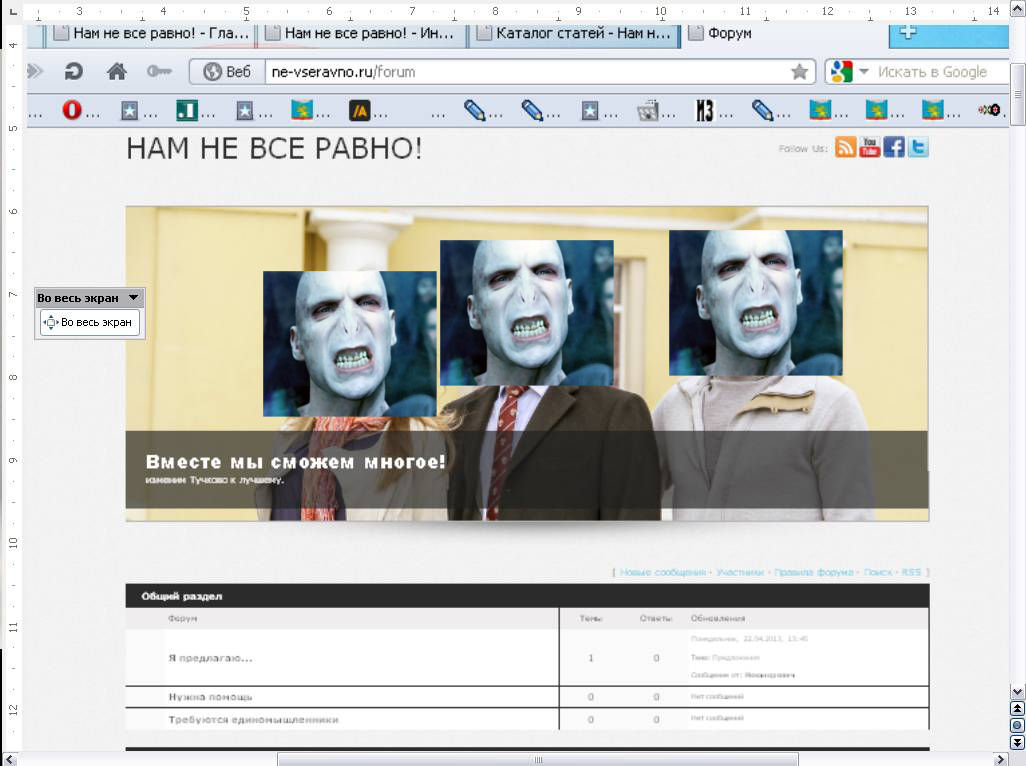
Task: Click the Word next page double-arrow
Action: tap(1017, 742)
